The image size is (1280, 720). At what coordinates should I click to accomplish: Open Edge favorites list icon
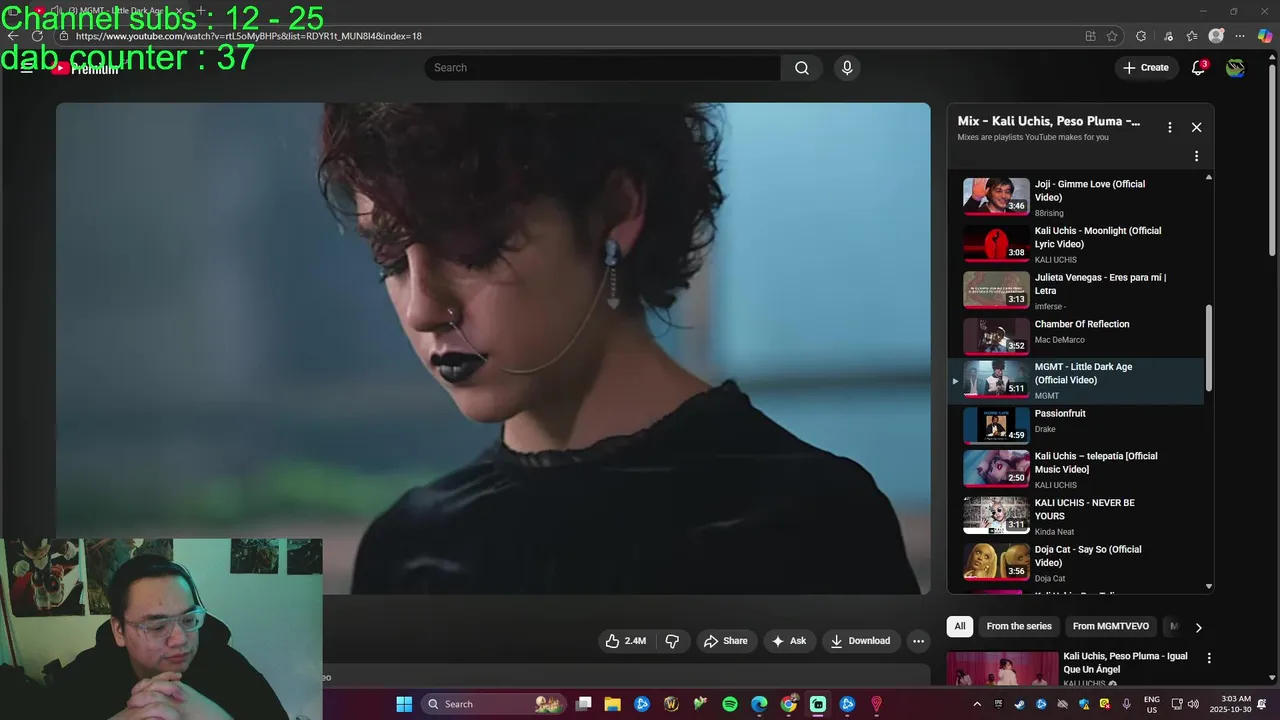click(x=1192, y=36)
